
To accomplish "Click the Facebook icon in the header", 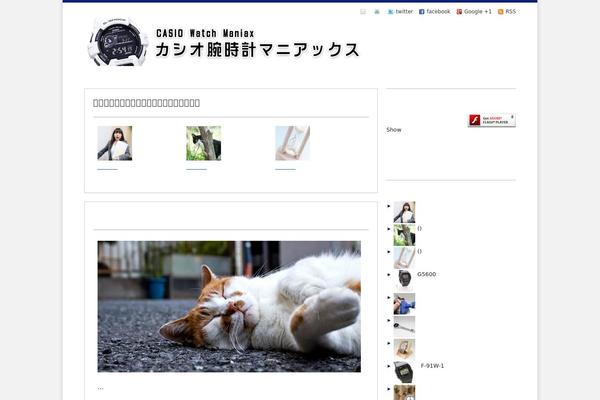I will point(421,12).
